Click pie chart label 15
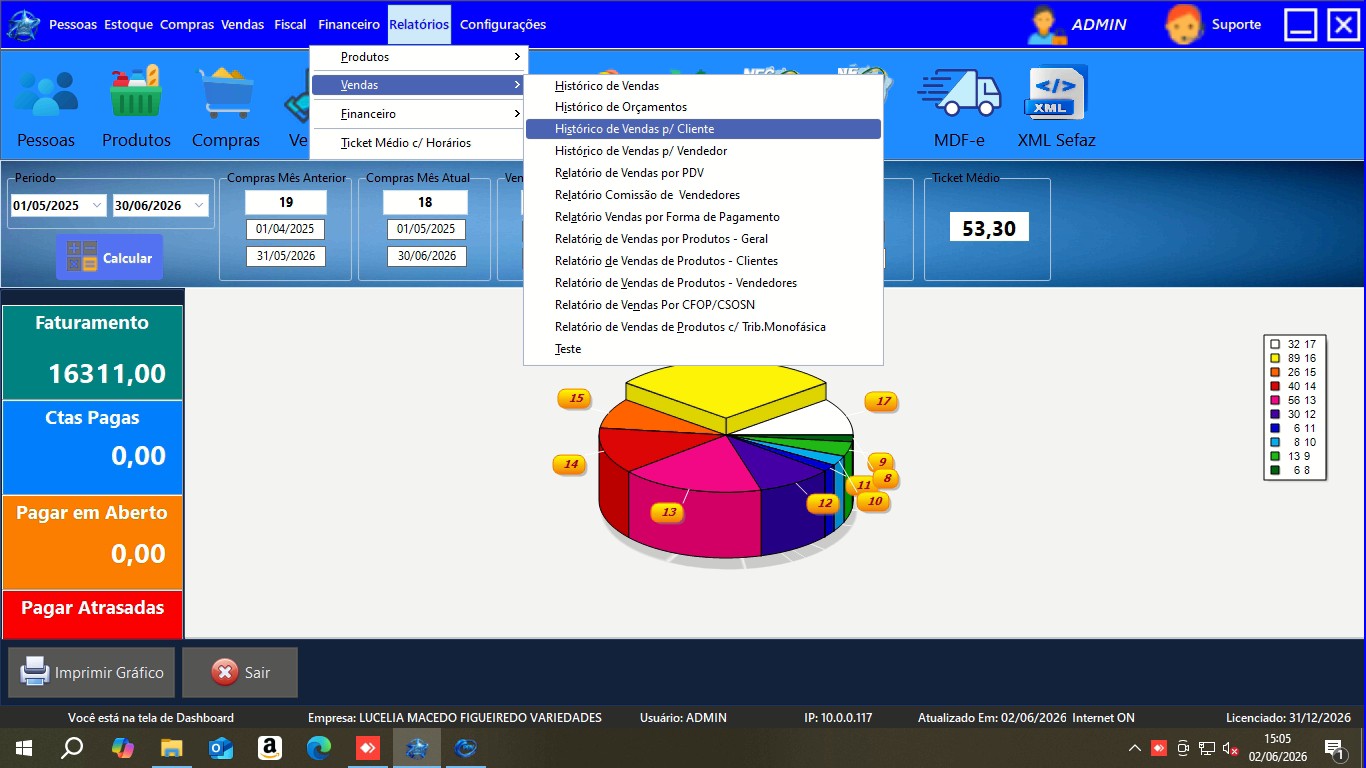 (575, 398)
